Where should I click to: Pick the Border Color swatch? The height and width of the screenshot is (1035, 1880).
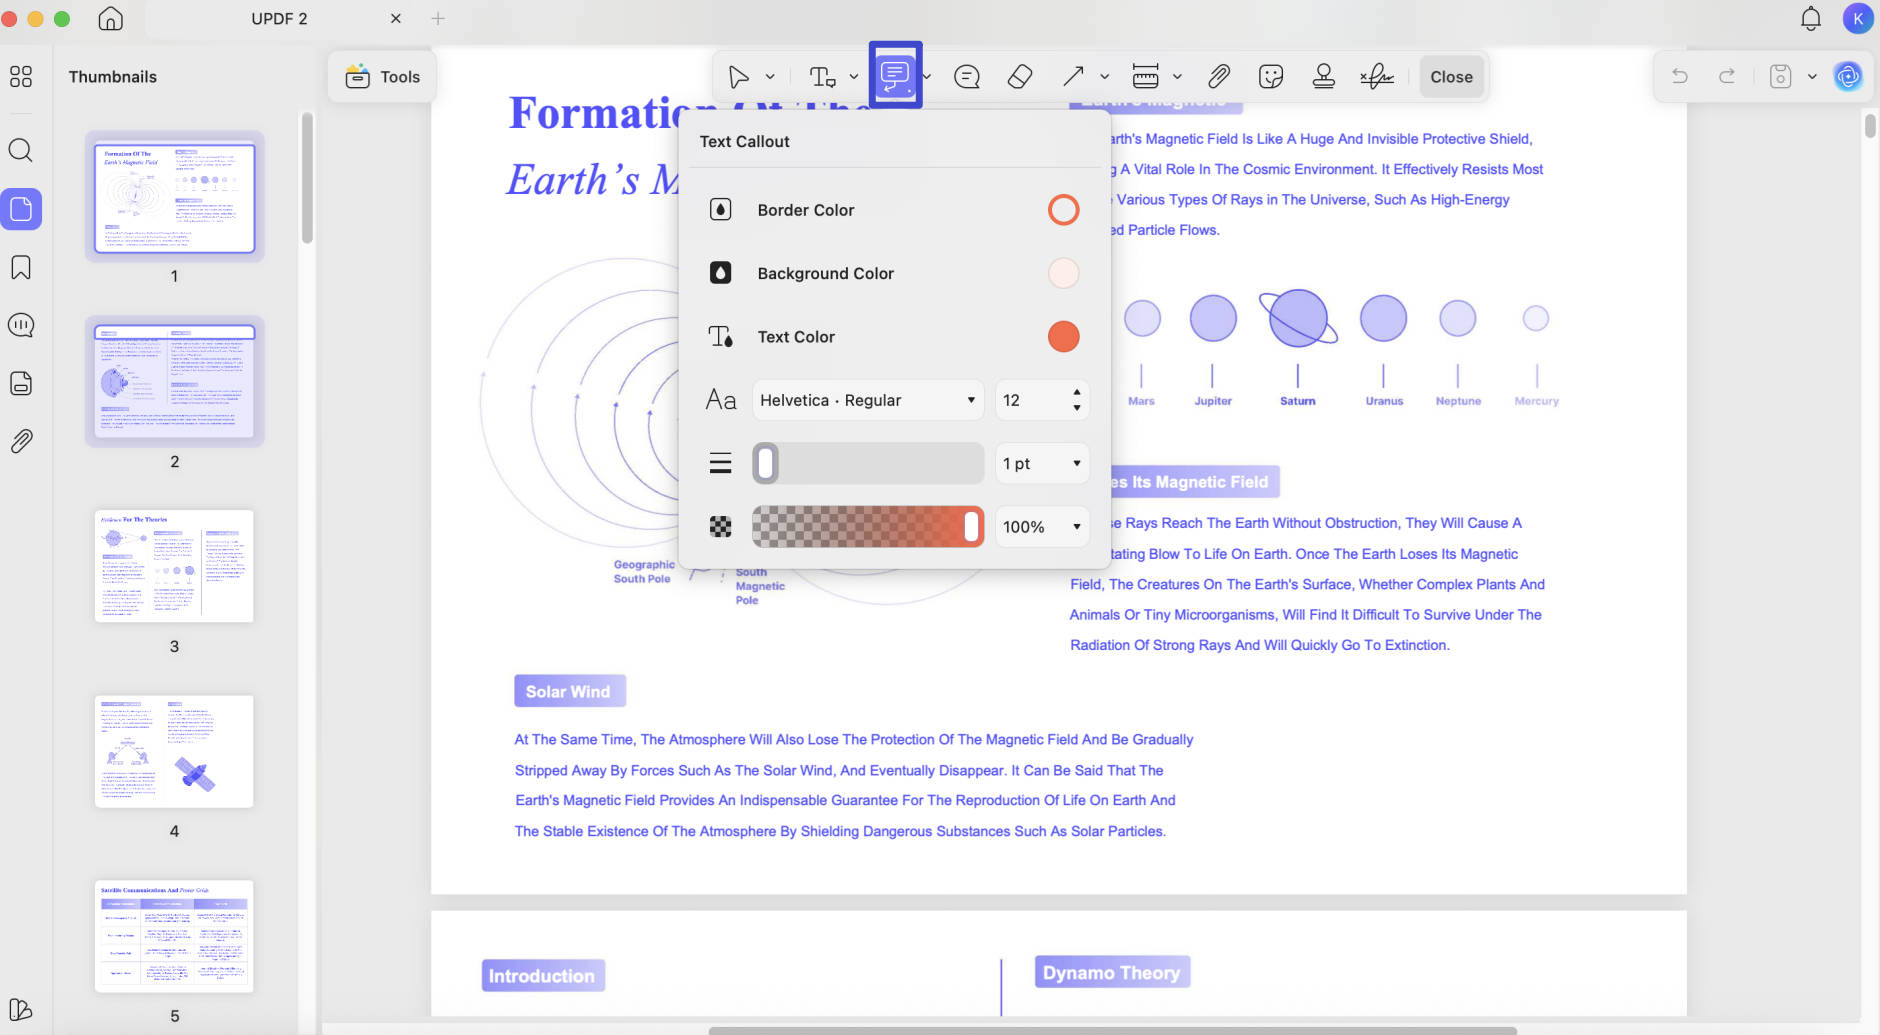click(1063, 210)
